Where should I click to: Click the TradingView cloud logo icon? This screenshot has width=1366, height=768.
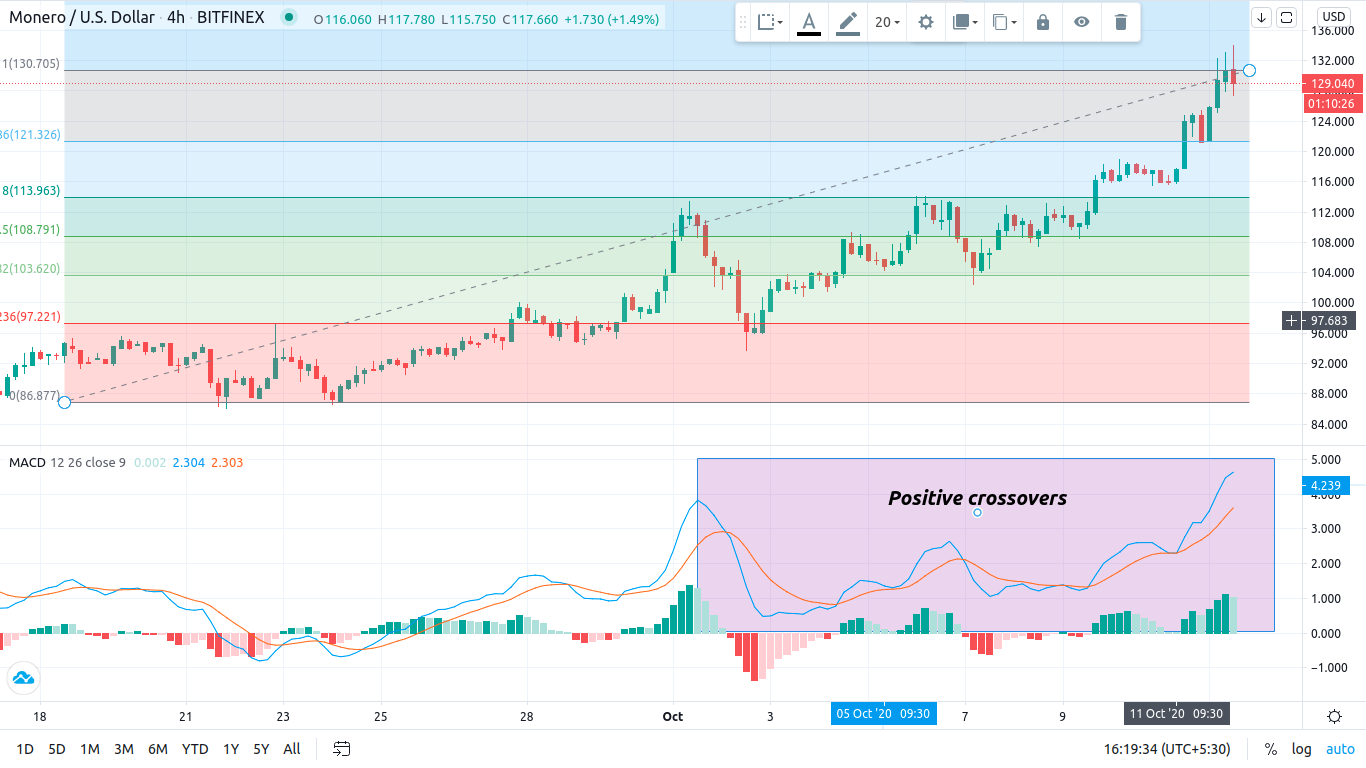(22, 678)
